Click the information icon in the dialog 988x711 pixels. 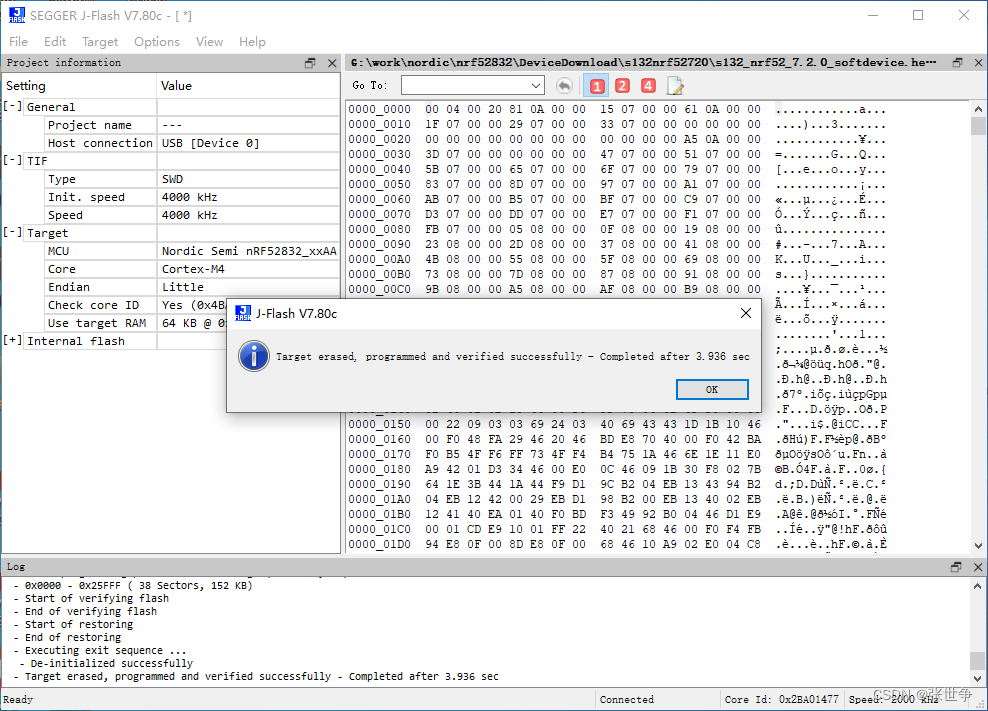pyautogui.click(x=254, y=357)
